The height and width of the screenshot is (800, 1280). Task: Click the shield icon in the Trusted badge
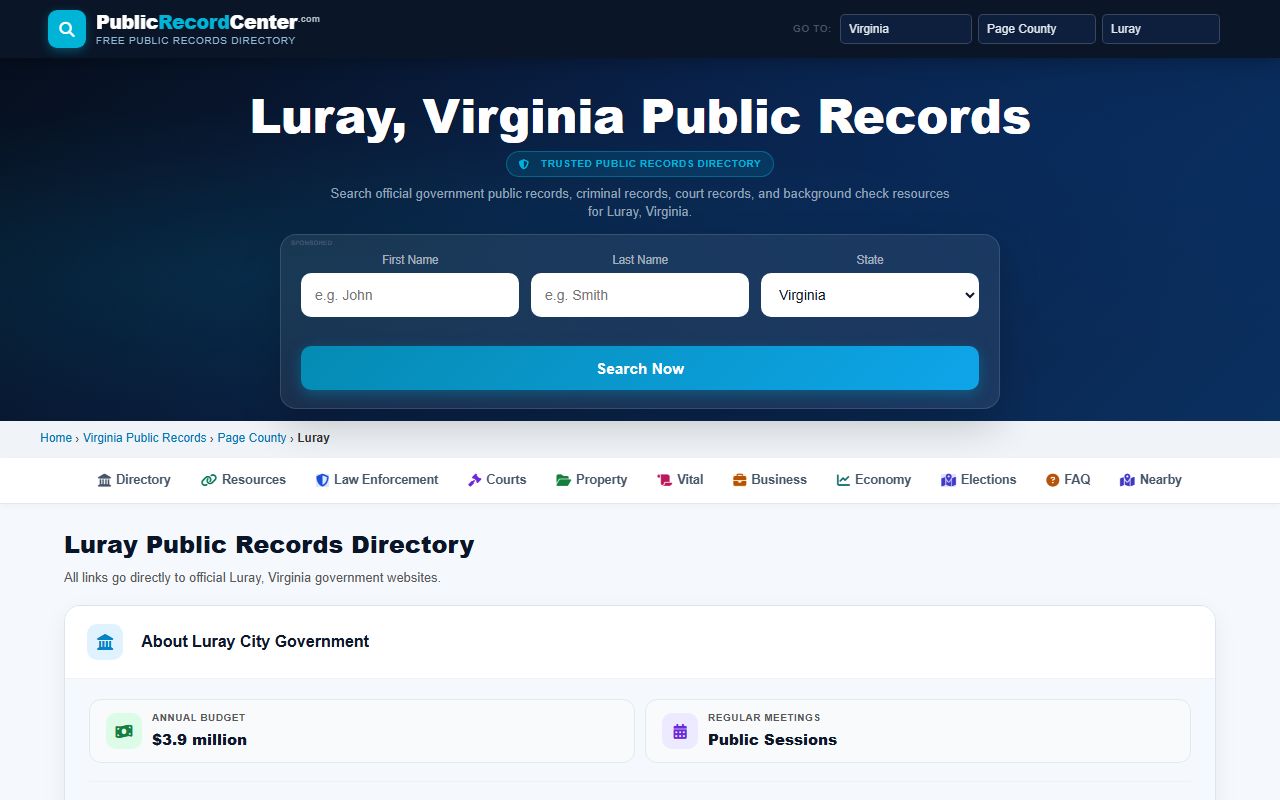tap(523, 164)
